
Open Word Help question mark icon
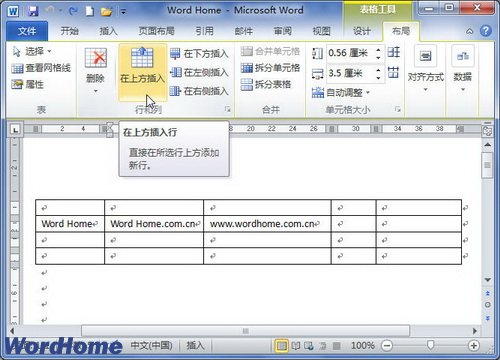[x=486, y=31]
